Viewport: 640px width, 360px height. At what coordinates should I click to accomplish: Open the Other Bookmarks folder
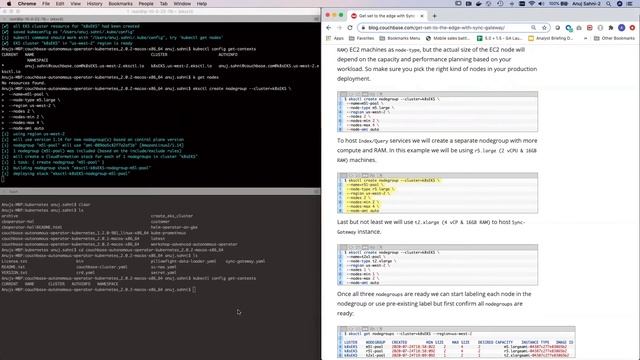coord(614,38)
